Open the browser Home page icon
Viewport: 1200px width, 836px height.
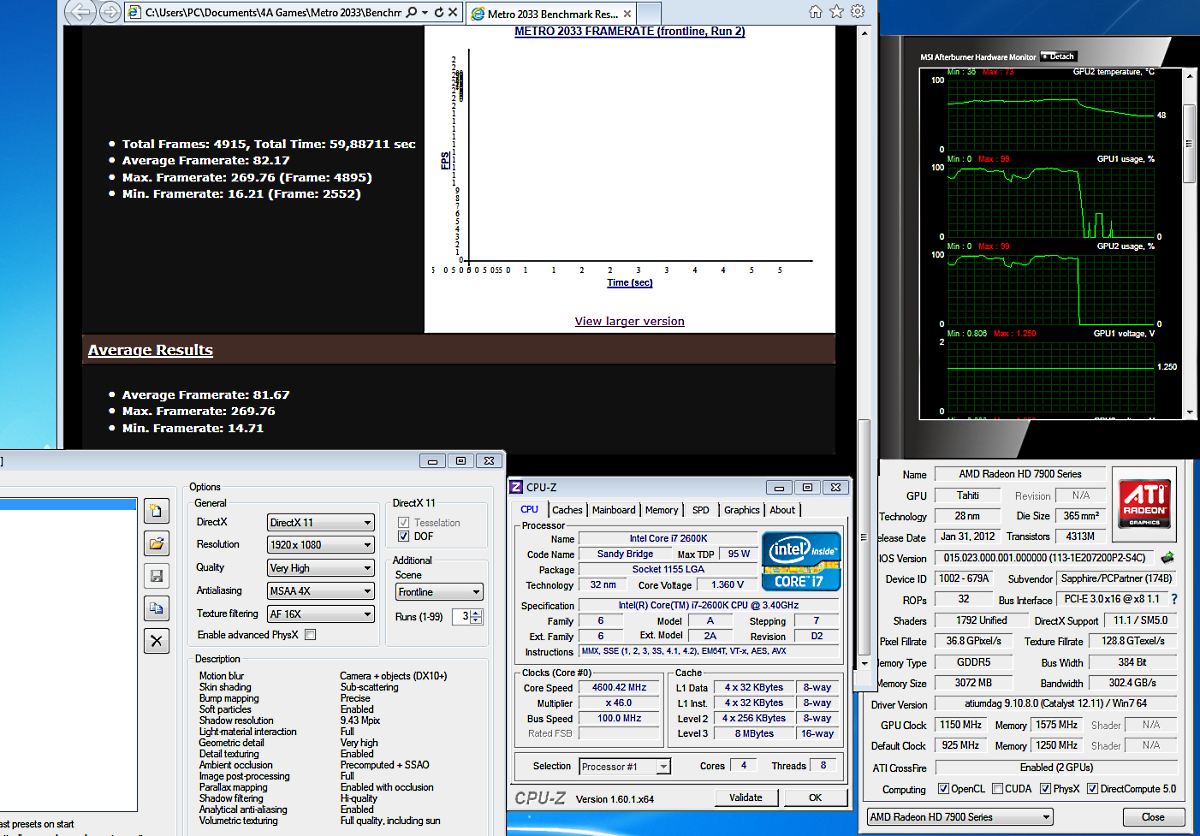(x=816, y=12)
